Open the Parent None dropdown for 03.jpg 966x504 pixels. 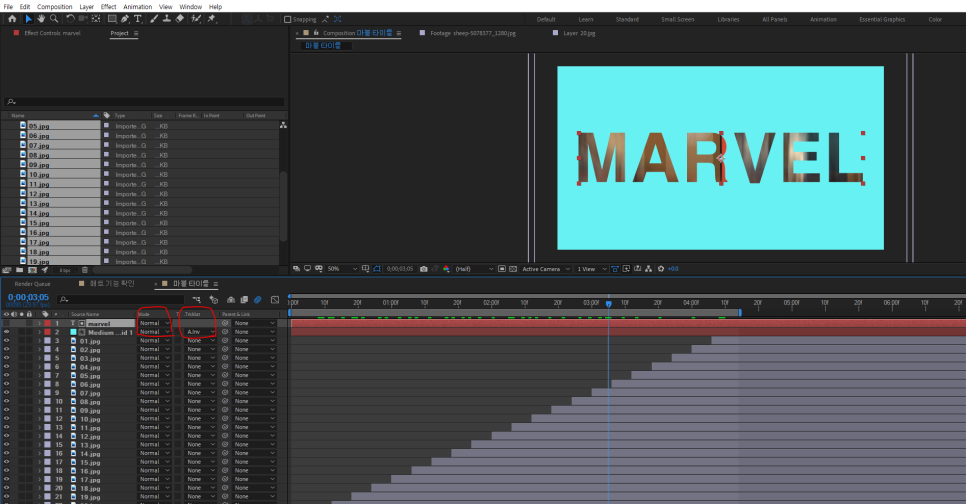[254, 357]
